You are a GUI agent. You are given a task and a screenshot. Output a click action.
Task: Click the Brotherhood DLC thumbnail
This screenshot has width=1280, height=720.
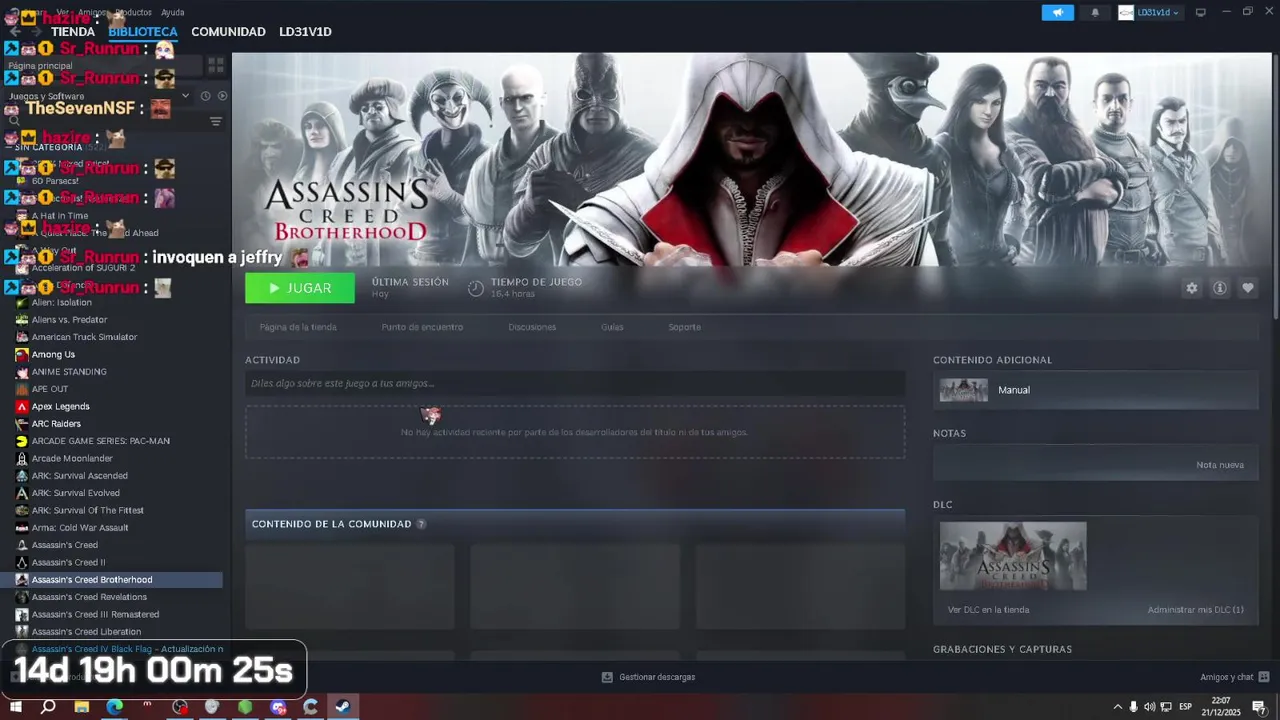(x=1013, y=556)
